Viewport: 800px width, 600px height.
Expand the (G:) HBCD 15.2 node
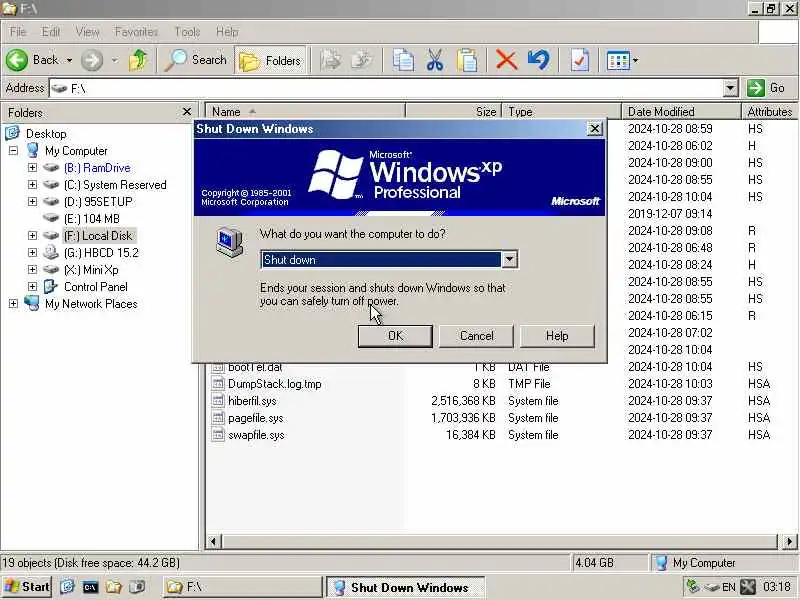click(x=32, y=253)
